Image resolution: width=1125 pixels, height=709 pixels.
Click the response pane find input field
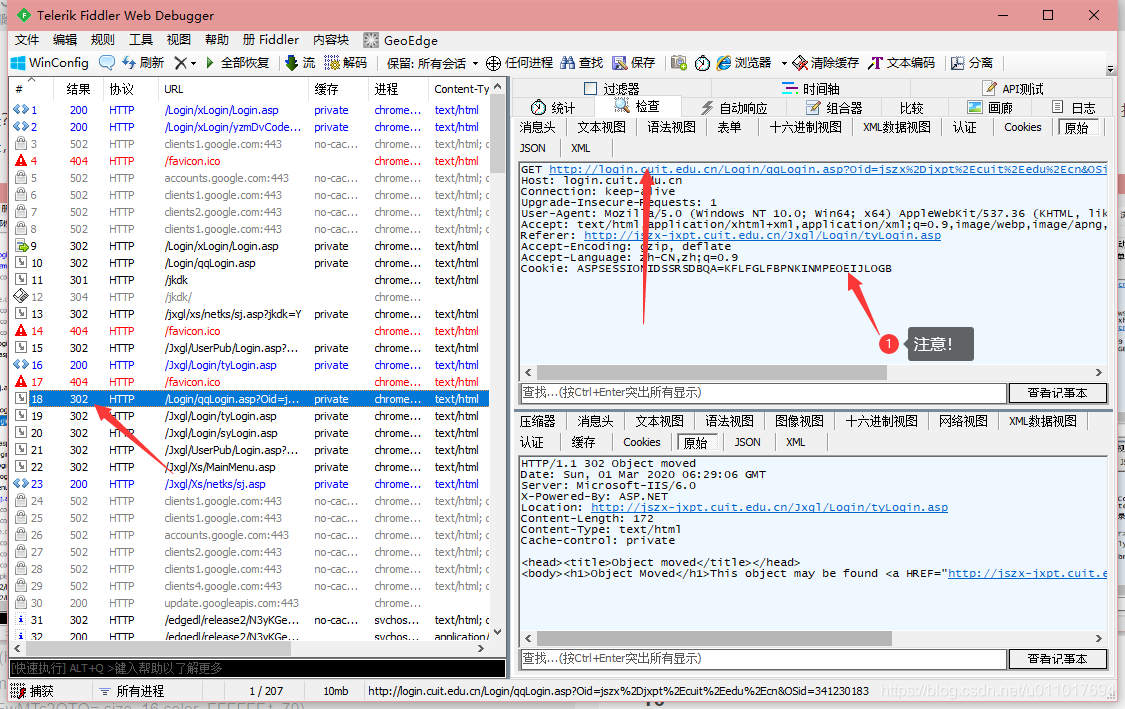763,659
